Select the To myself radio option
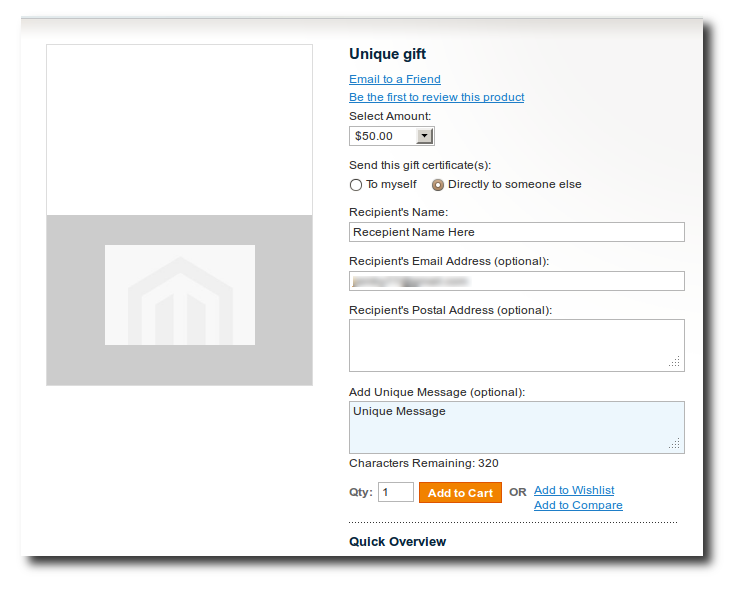Screen dimensions: 749x596 pos(356,185)
